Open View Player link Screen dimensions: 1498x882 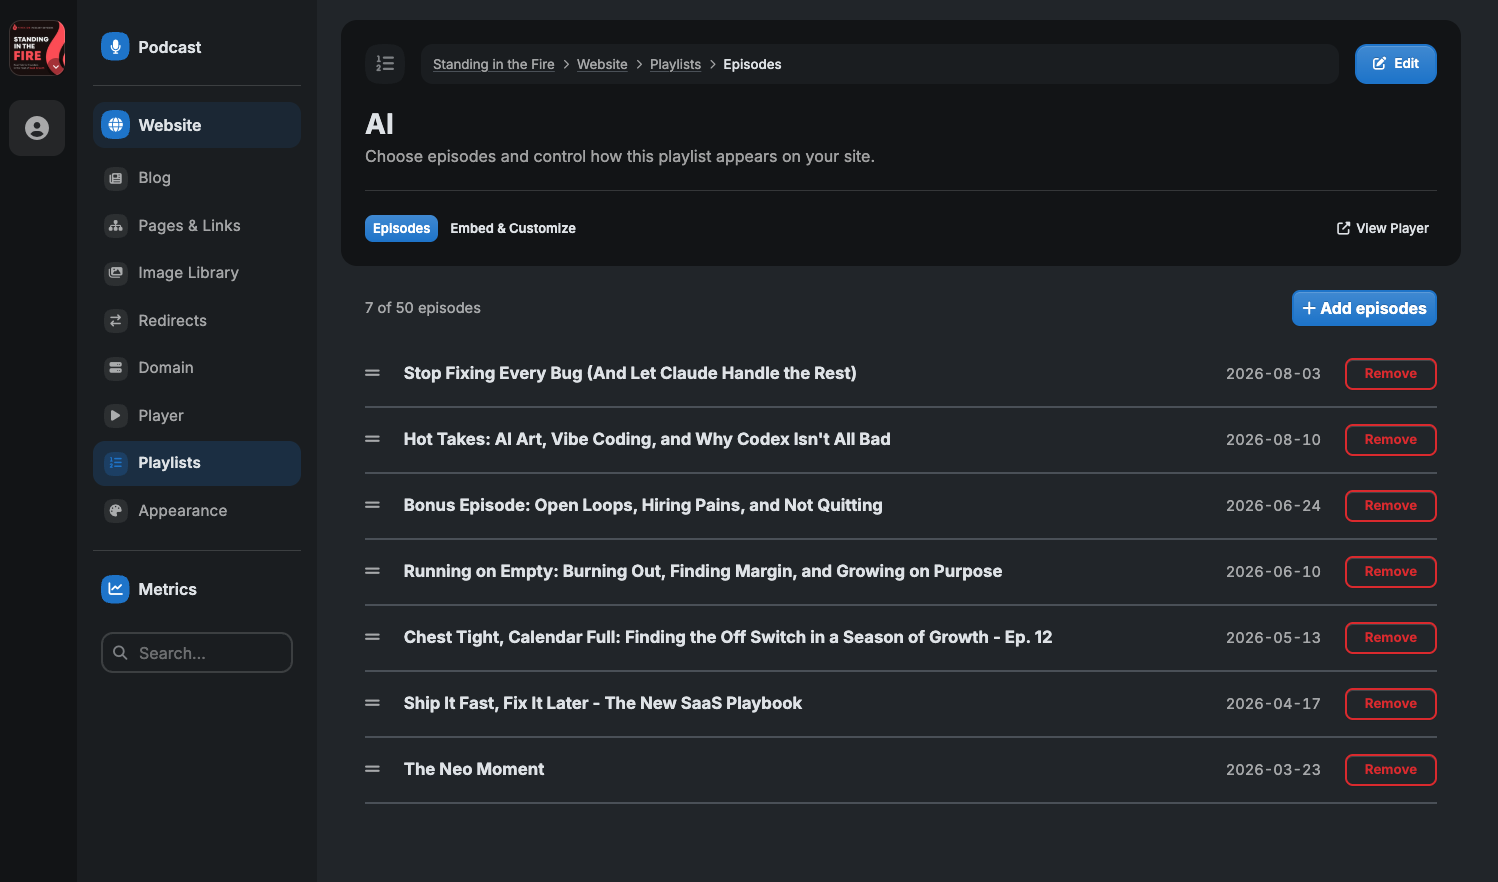pos(1383,229)
